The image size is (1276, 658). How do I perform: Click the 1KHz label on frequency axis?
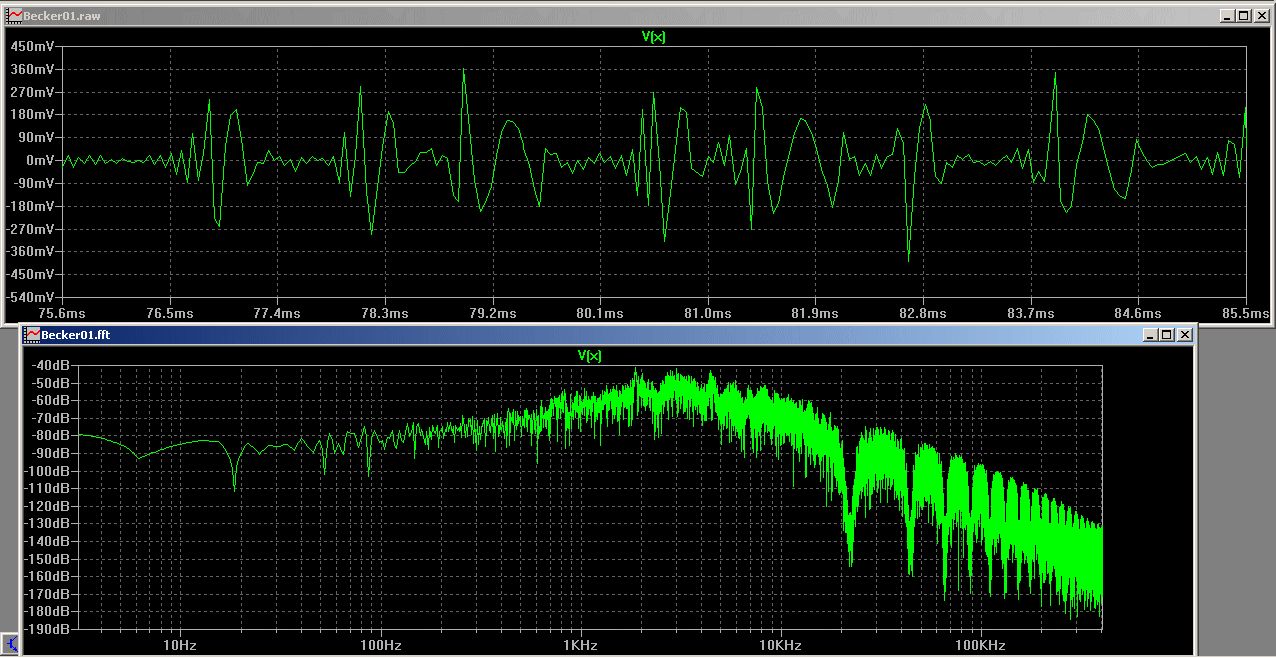[580, 645]
